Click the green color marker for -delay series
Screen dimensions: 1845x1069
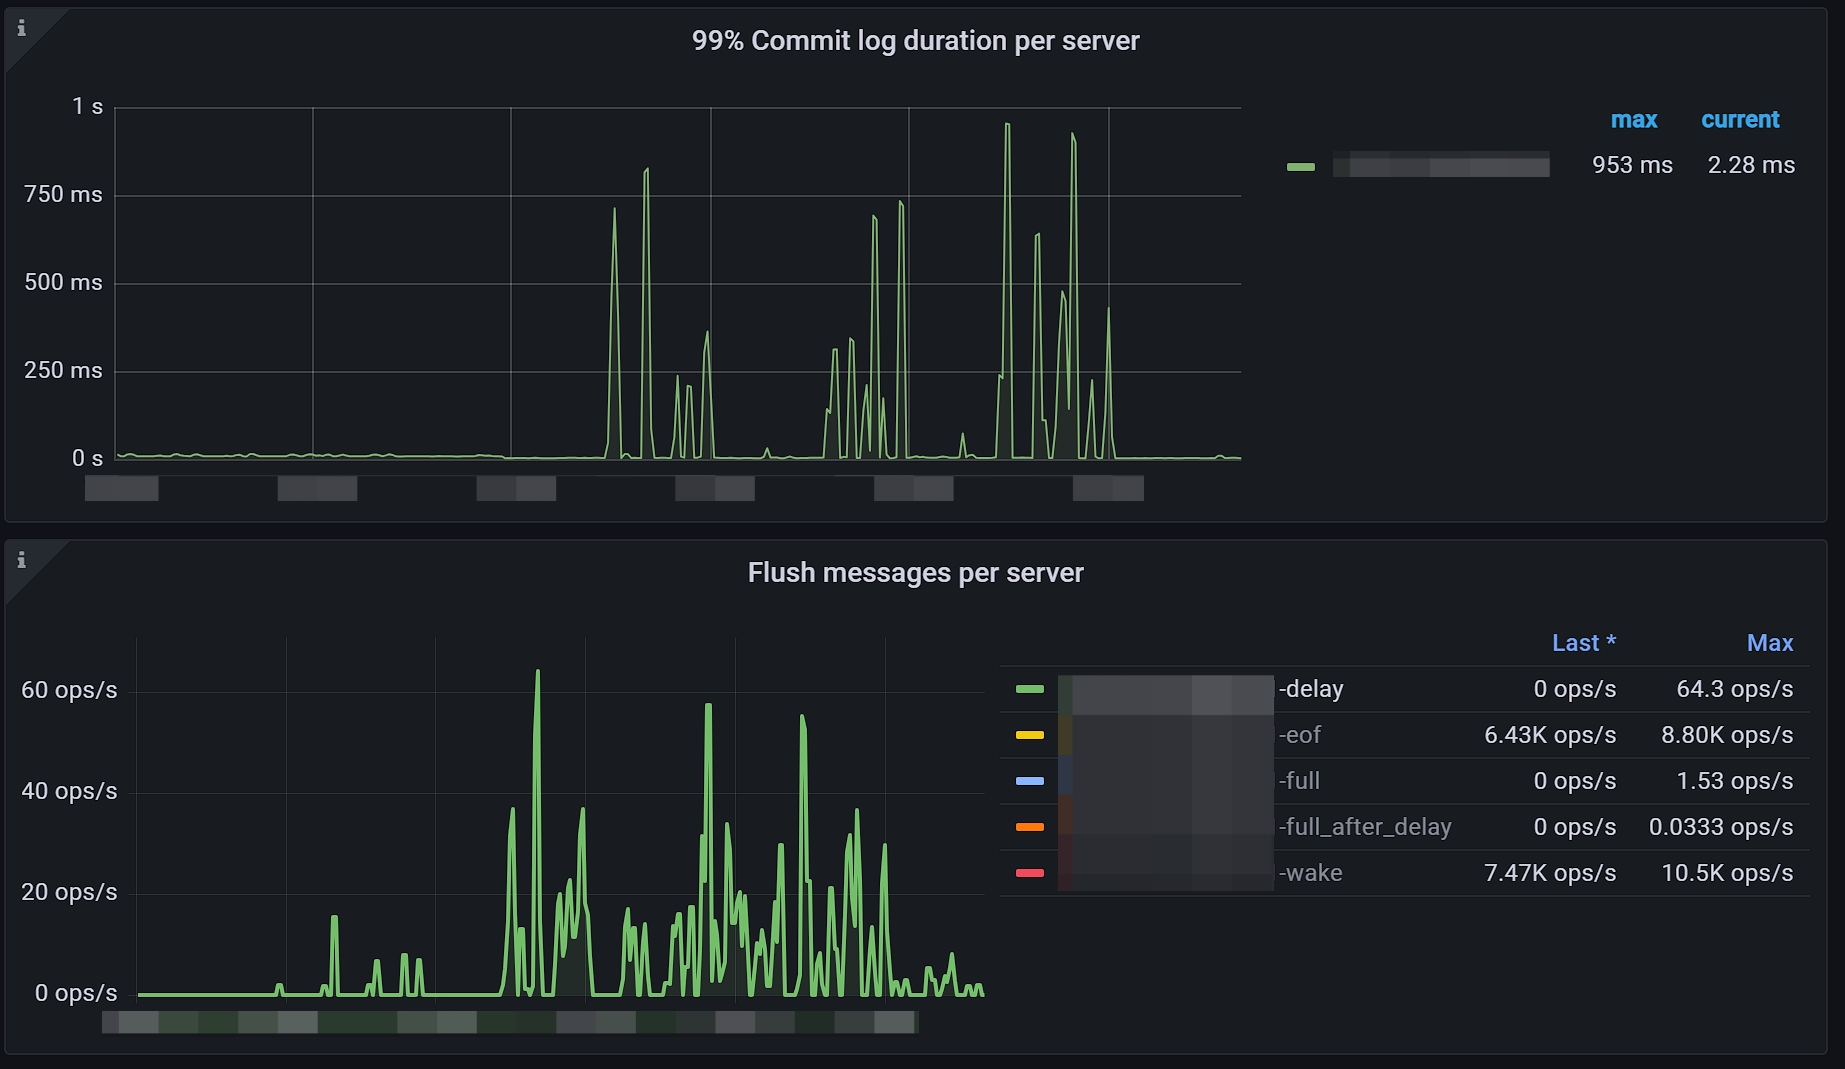coord(1029,689)
